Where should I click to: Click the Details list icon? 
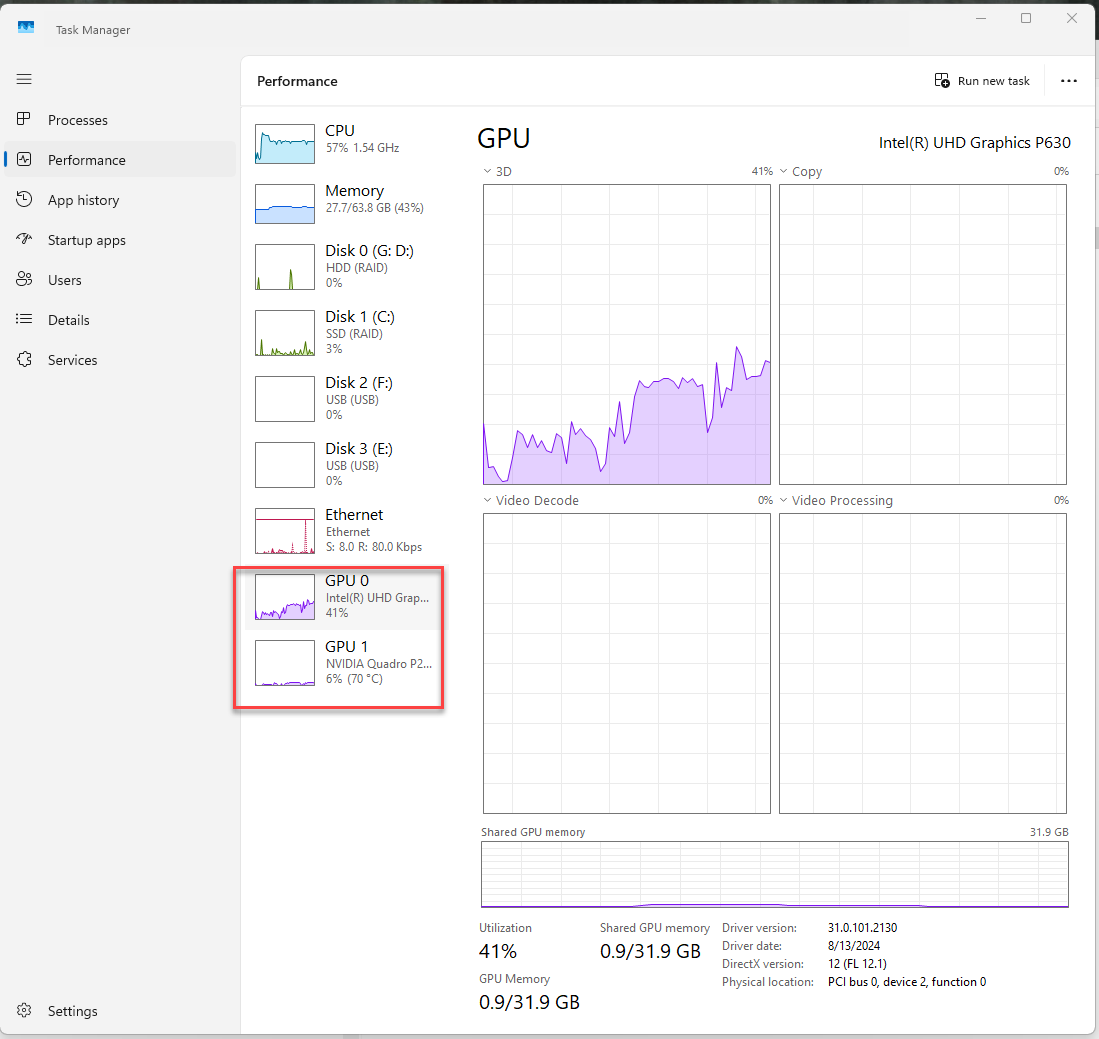coord(24,319)
